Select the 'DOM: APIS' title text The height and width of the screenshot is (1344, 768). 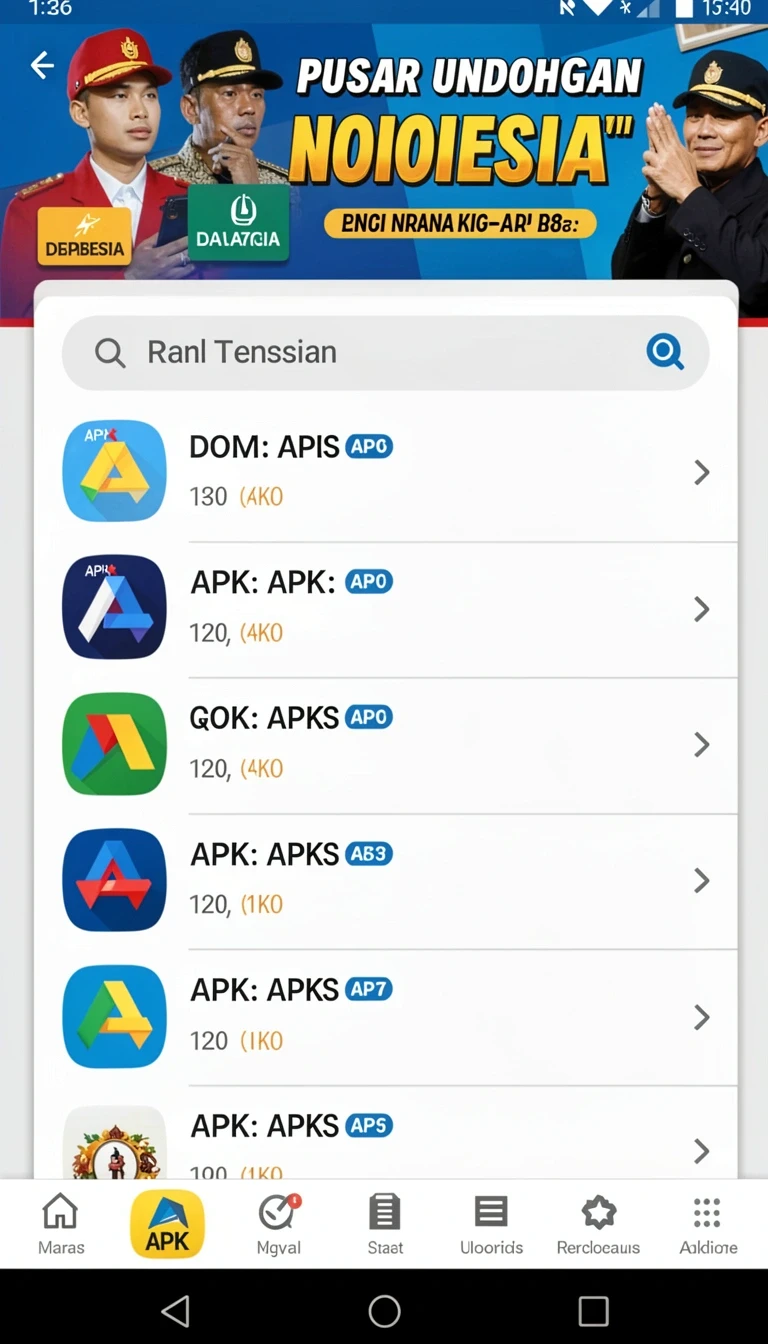[264, 447]
